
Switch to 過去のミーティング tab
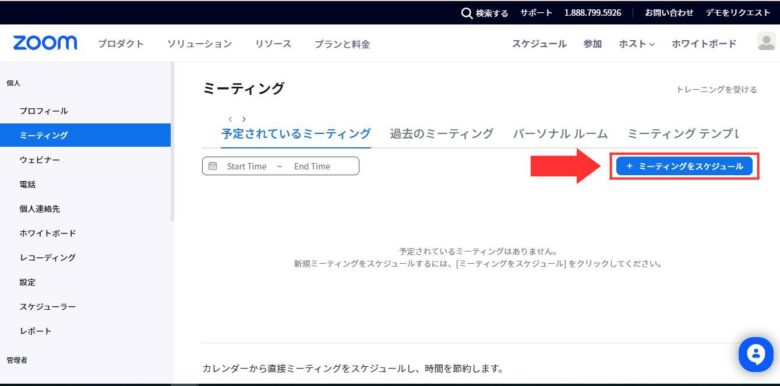442,134
